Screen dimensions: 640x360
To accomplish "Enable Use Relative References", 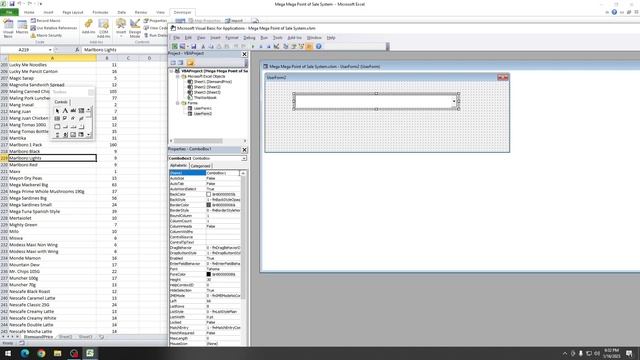I will (x=53, y=28).
